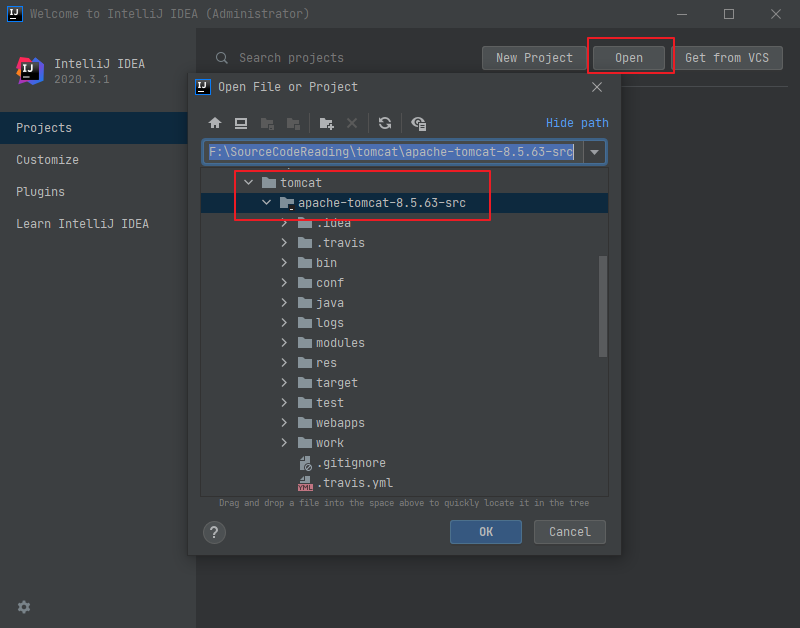Click the path input field
The height and width of the screenshot is (628, 800).
(393, 152)
